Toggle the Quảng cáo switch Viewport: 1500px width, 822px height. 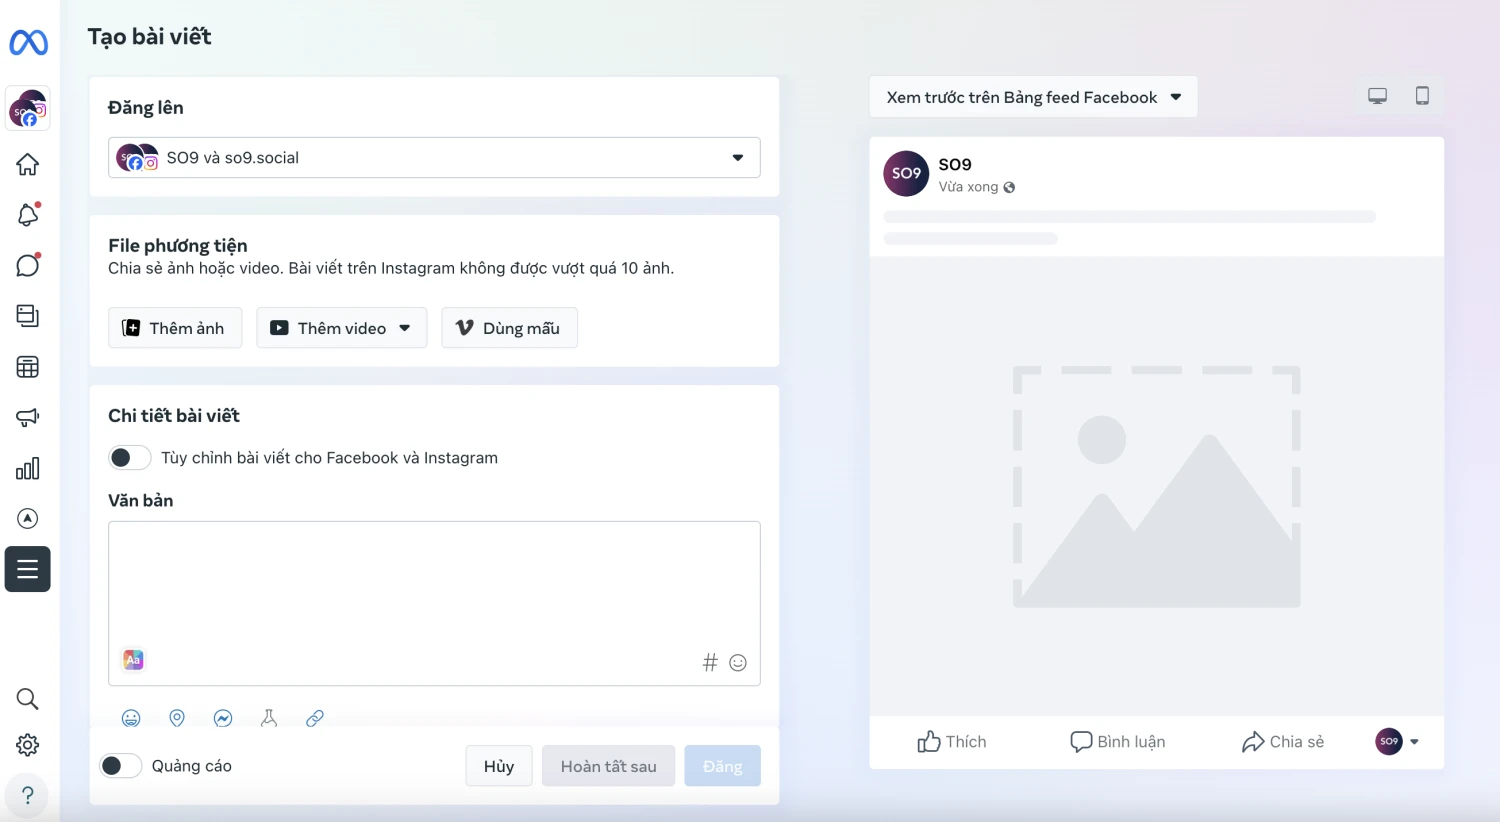tap(121, 766)
